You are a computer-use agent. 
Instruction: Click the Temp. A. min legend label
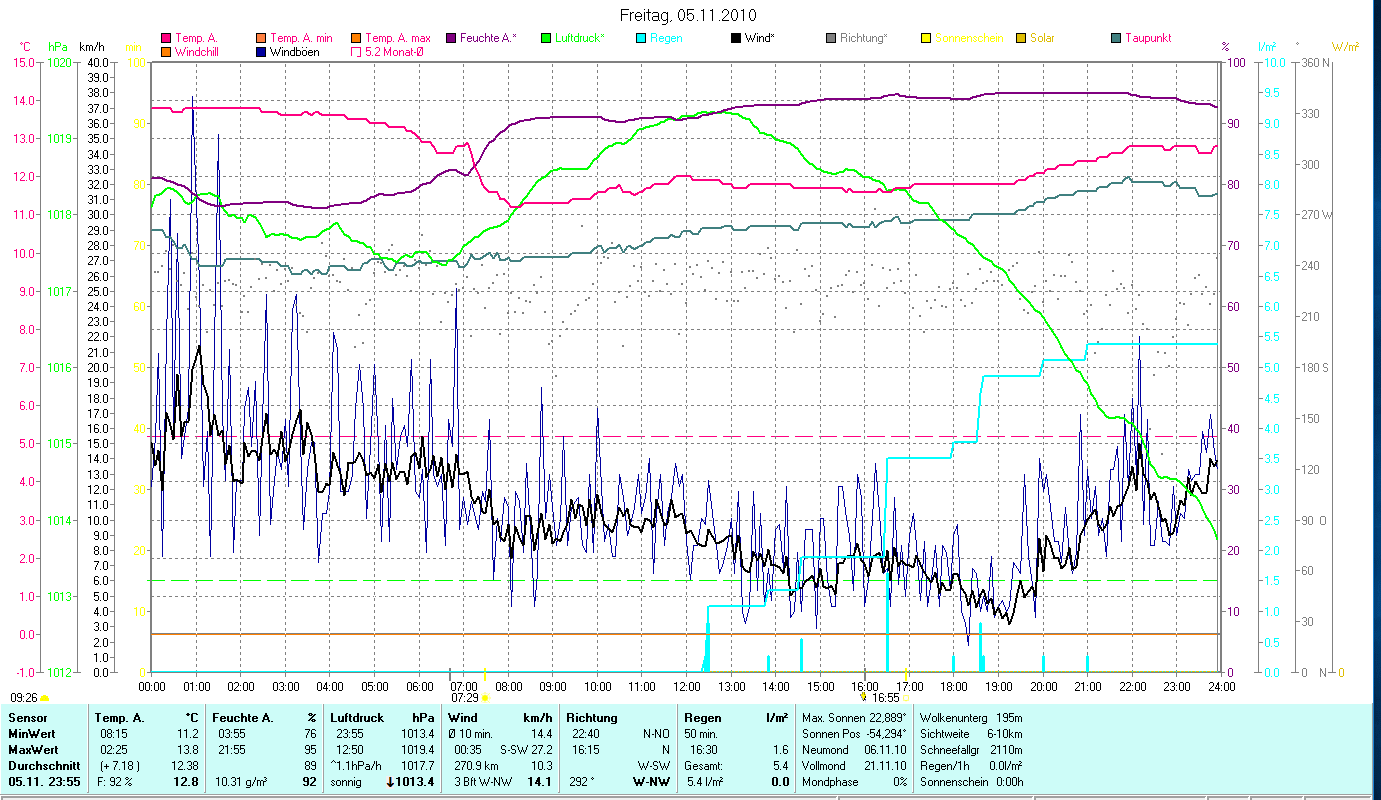coord(301,38)
